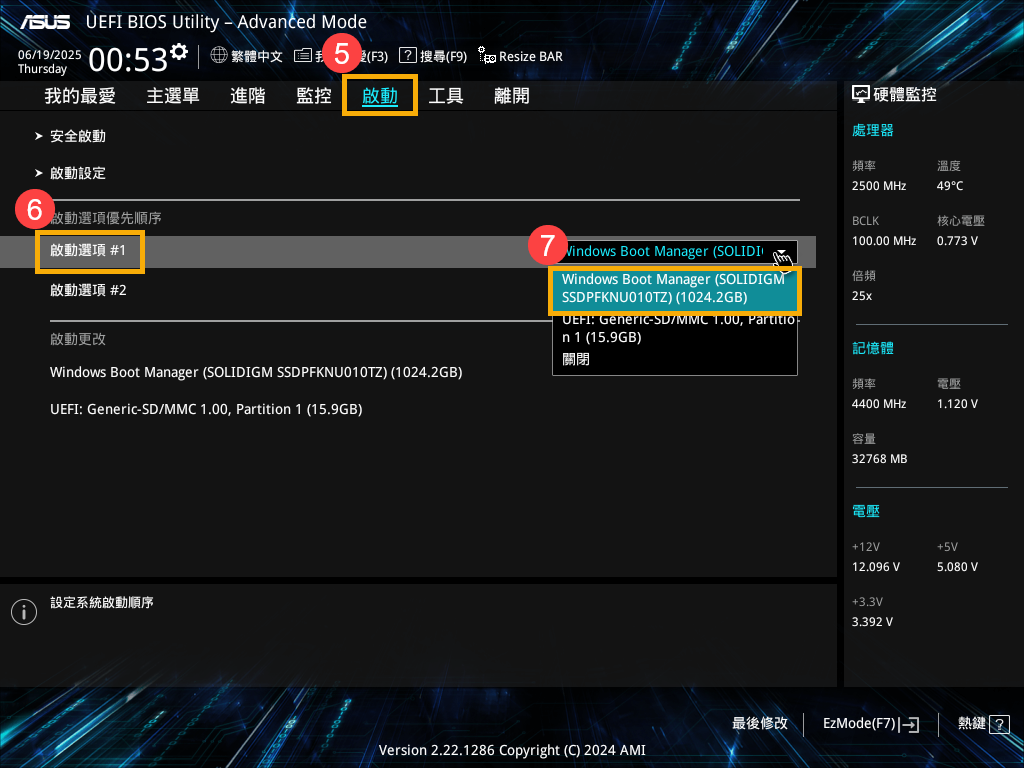Go to the 離開 tab

(511, 96)
